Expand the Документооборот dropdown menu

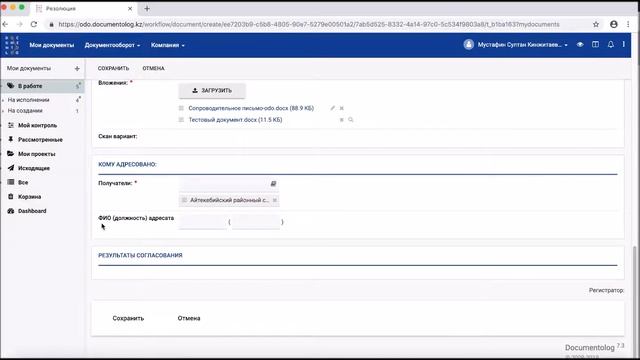(112, 45)
